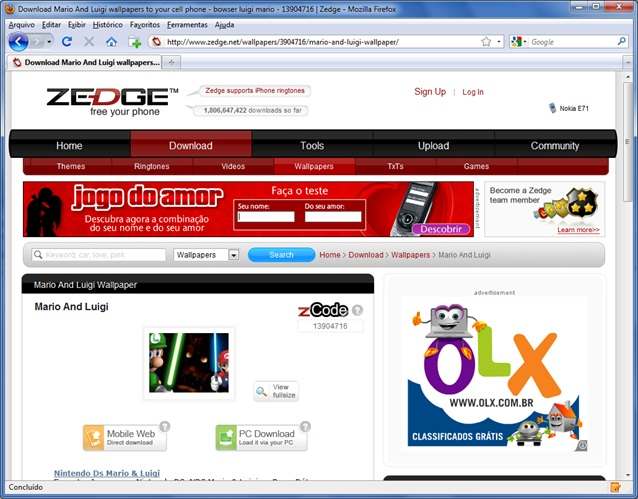Select the Games sub-tab
Viewport: 638px width, 499px height.
(x=476, y=166)
